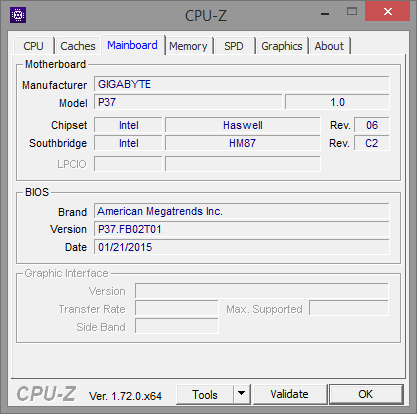Switch to the CPU tab
Screen dimensions: 417x414
tap(34, 46)
